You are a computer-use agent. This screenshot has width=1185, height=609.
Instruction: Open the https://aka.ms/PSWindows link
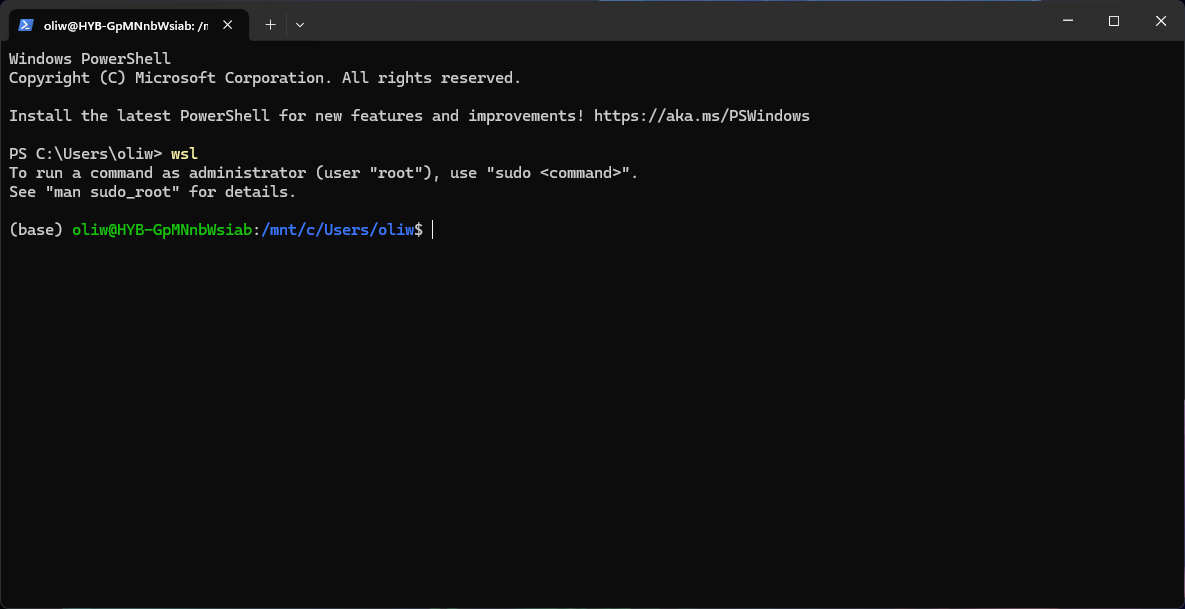(701, 115)
